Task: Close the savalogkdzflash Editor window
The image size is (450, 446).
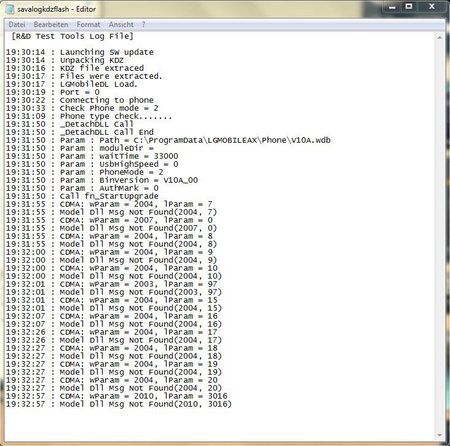Action: point(431,7)
